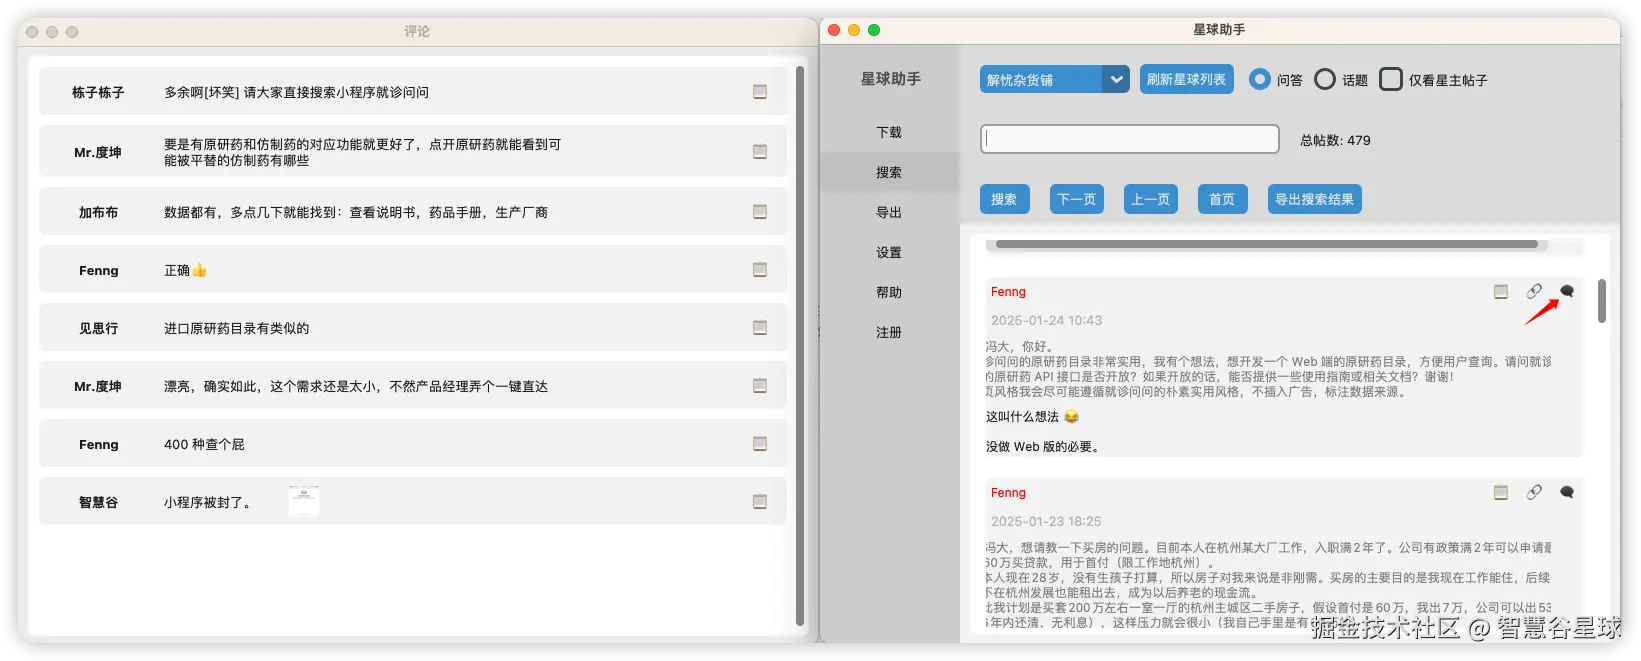1641x661 pixels.
Task: Click reply text 这叫什么想法
Action: (x=1022, y=416)
